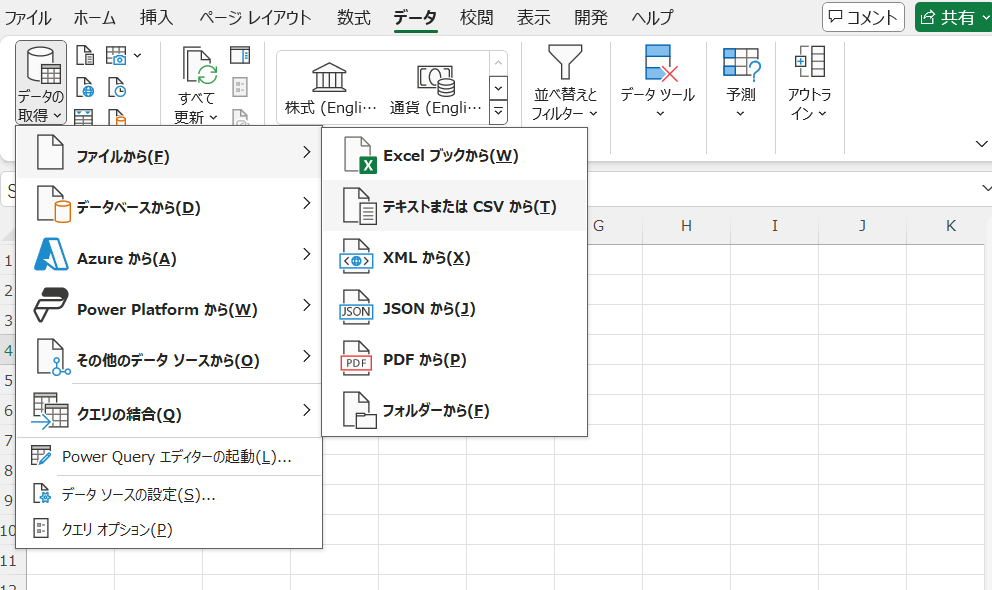Expand the formula bar chevron
Viewport: 992px width, 590px height.
pos(986,188)
